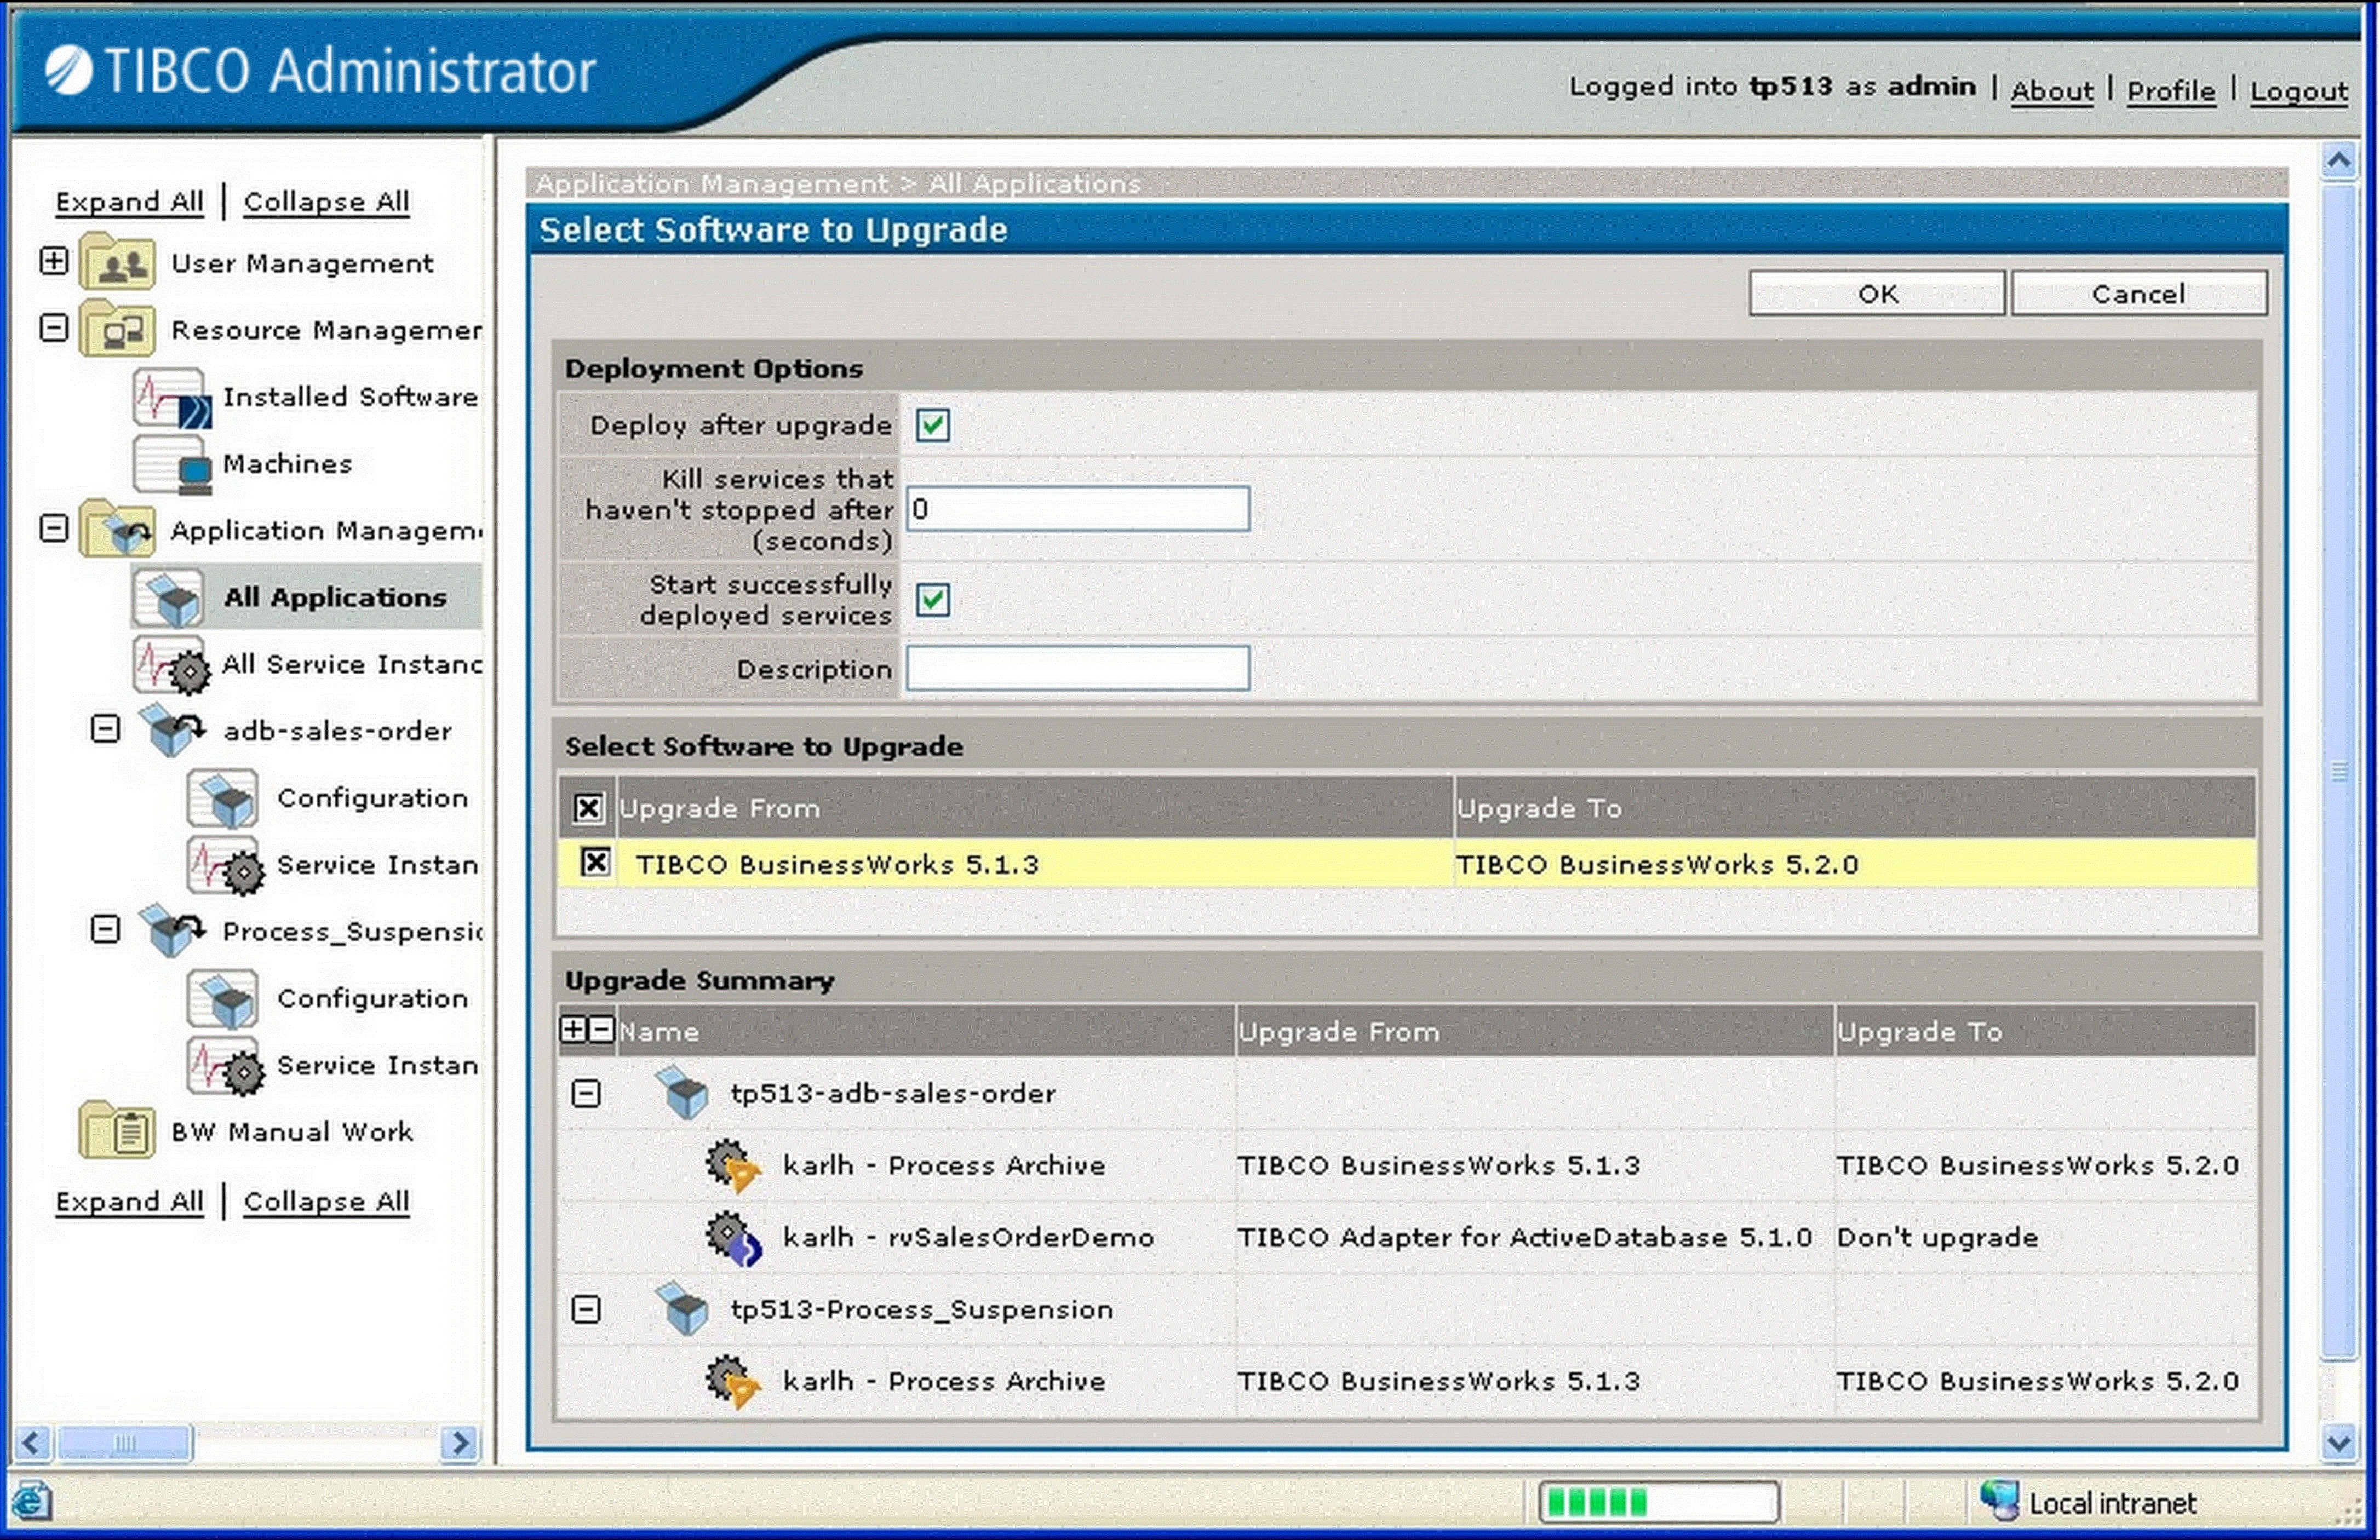This screenshot has width=2380, height=1540.
Task: Uncheck the TIBCO BusinessWorks 5.1.3 row checkbox
Action: (x=595, y=862)
